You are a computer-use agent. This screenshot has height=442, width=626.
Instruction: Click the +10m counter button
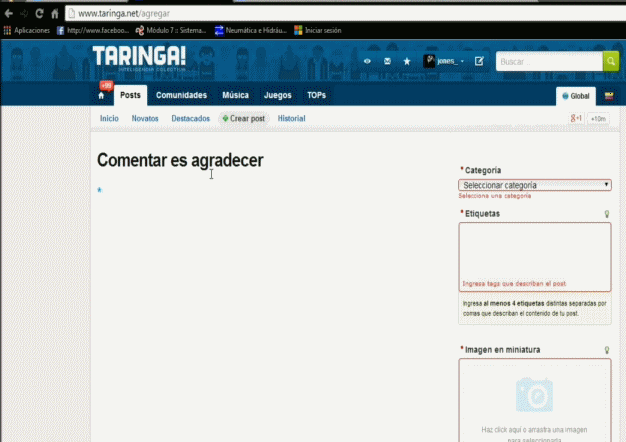tap(598, 119)
